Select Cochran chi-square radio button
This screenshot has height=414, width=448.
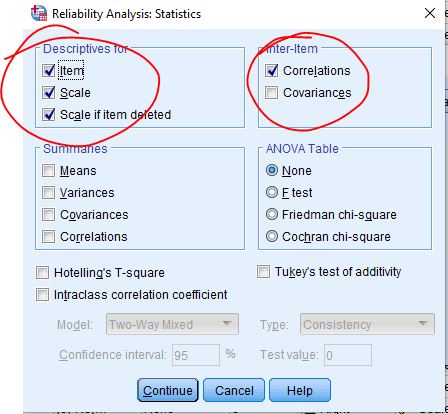pos(272,236)
